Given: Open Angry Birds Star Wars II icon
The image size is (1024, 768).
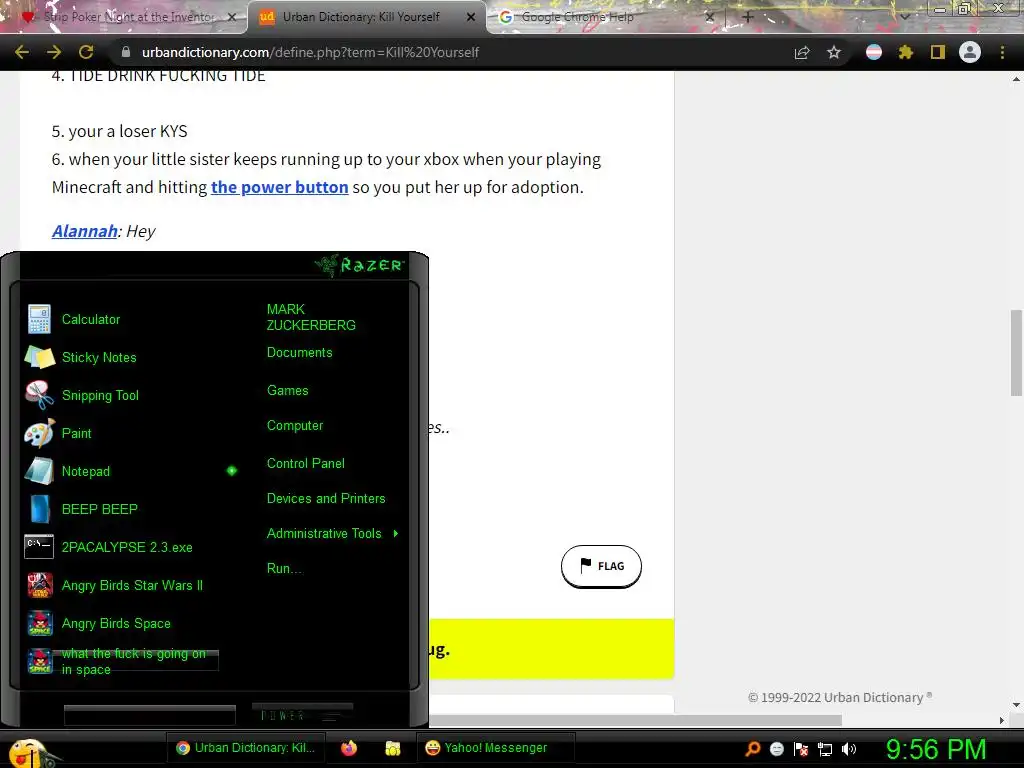Looking at the screenshot, I should pos(39,585).
